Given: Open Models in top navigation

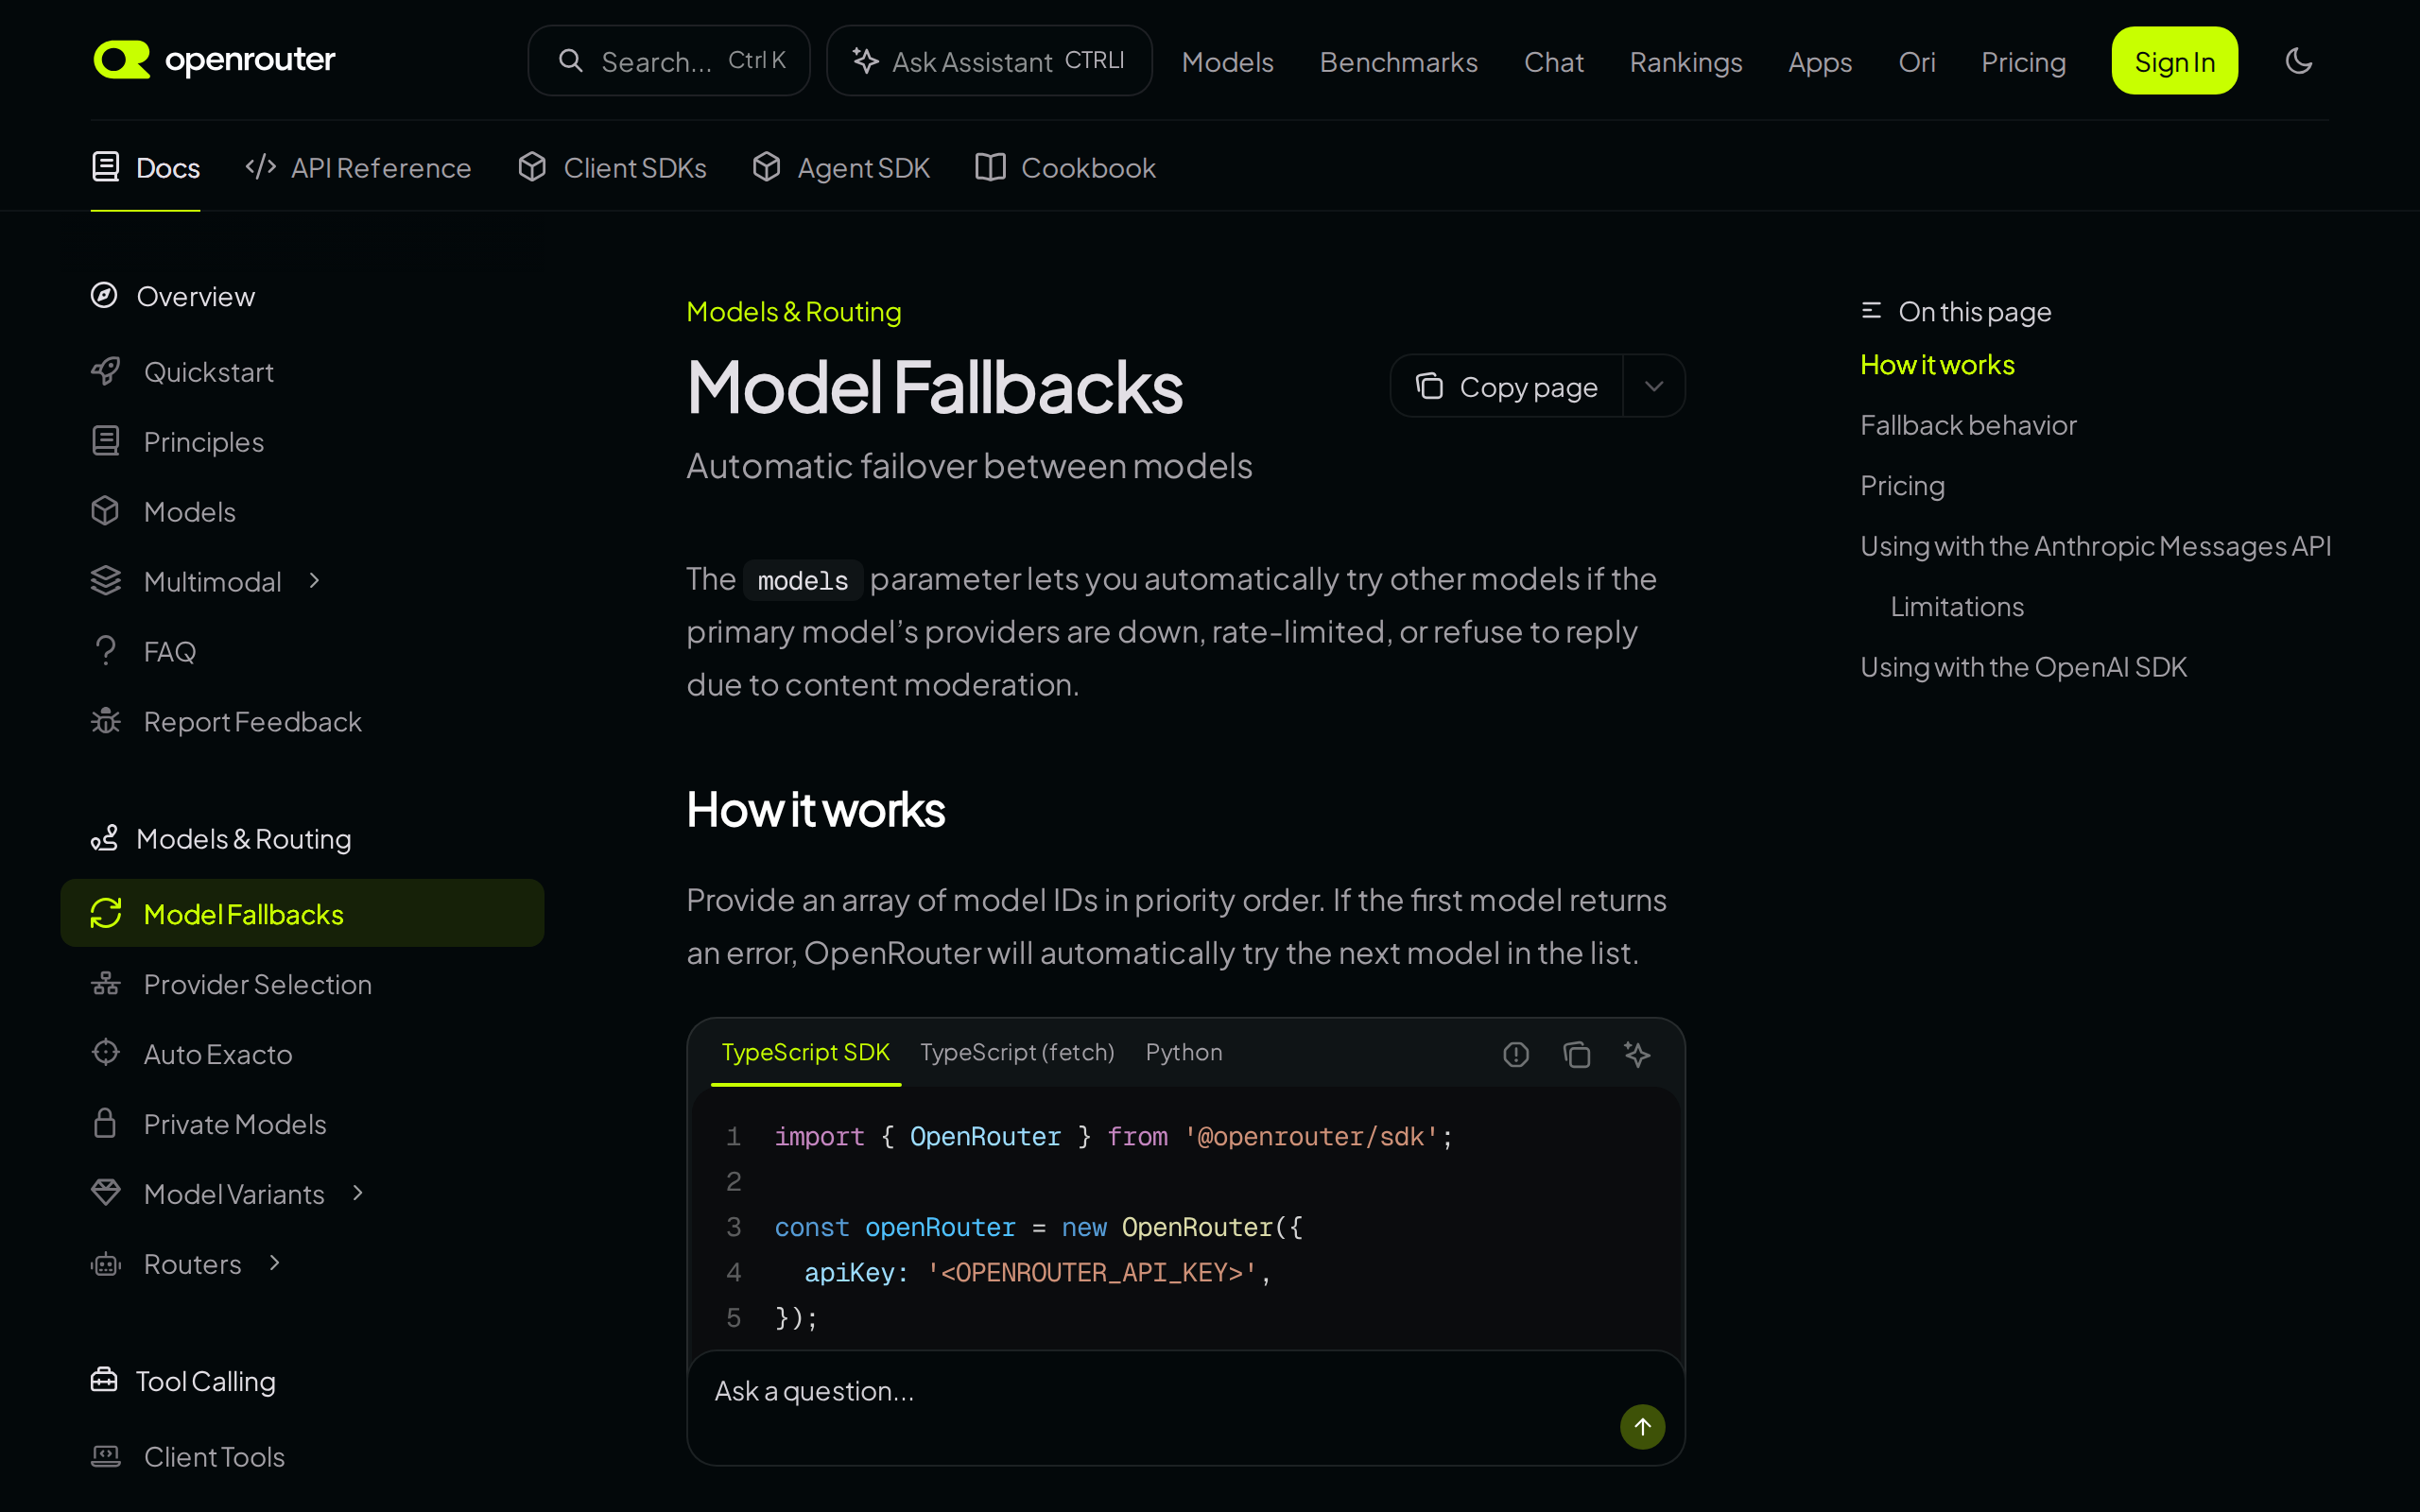Looking at the screenshot, I should (1227, 62).
